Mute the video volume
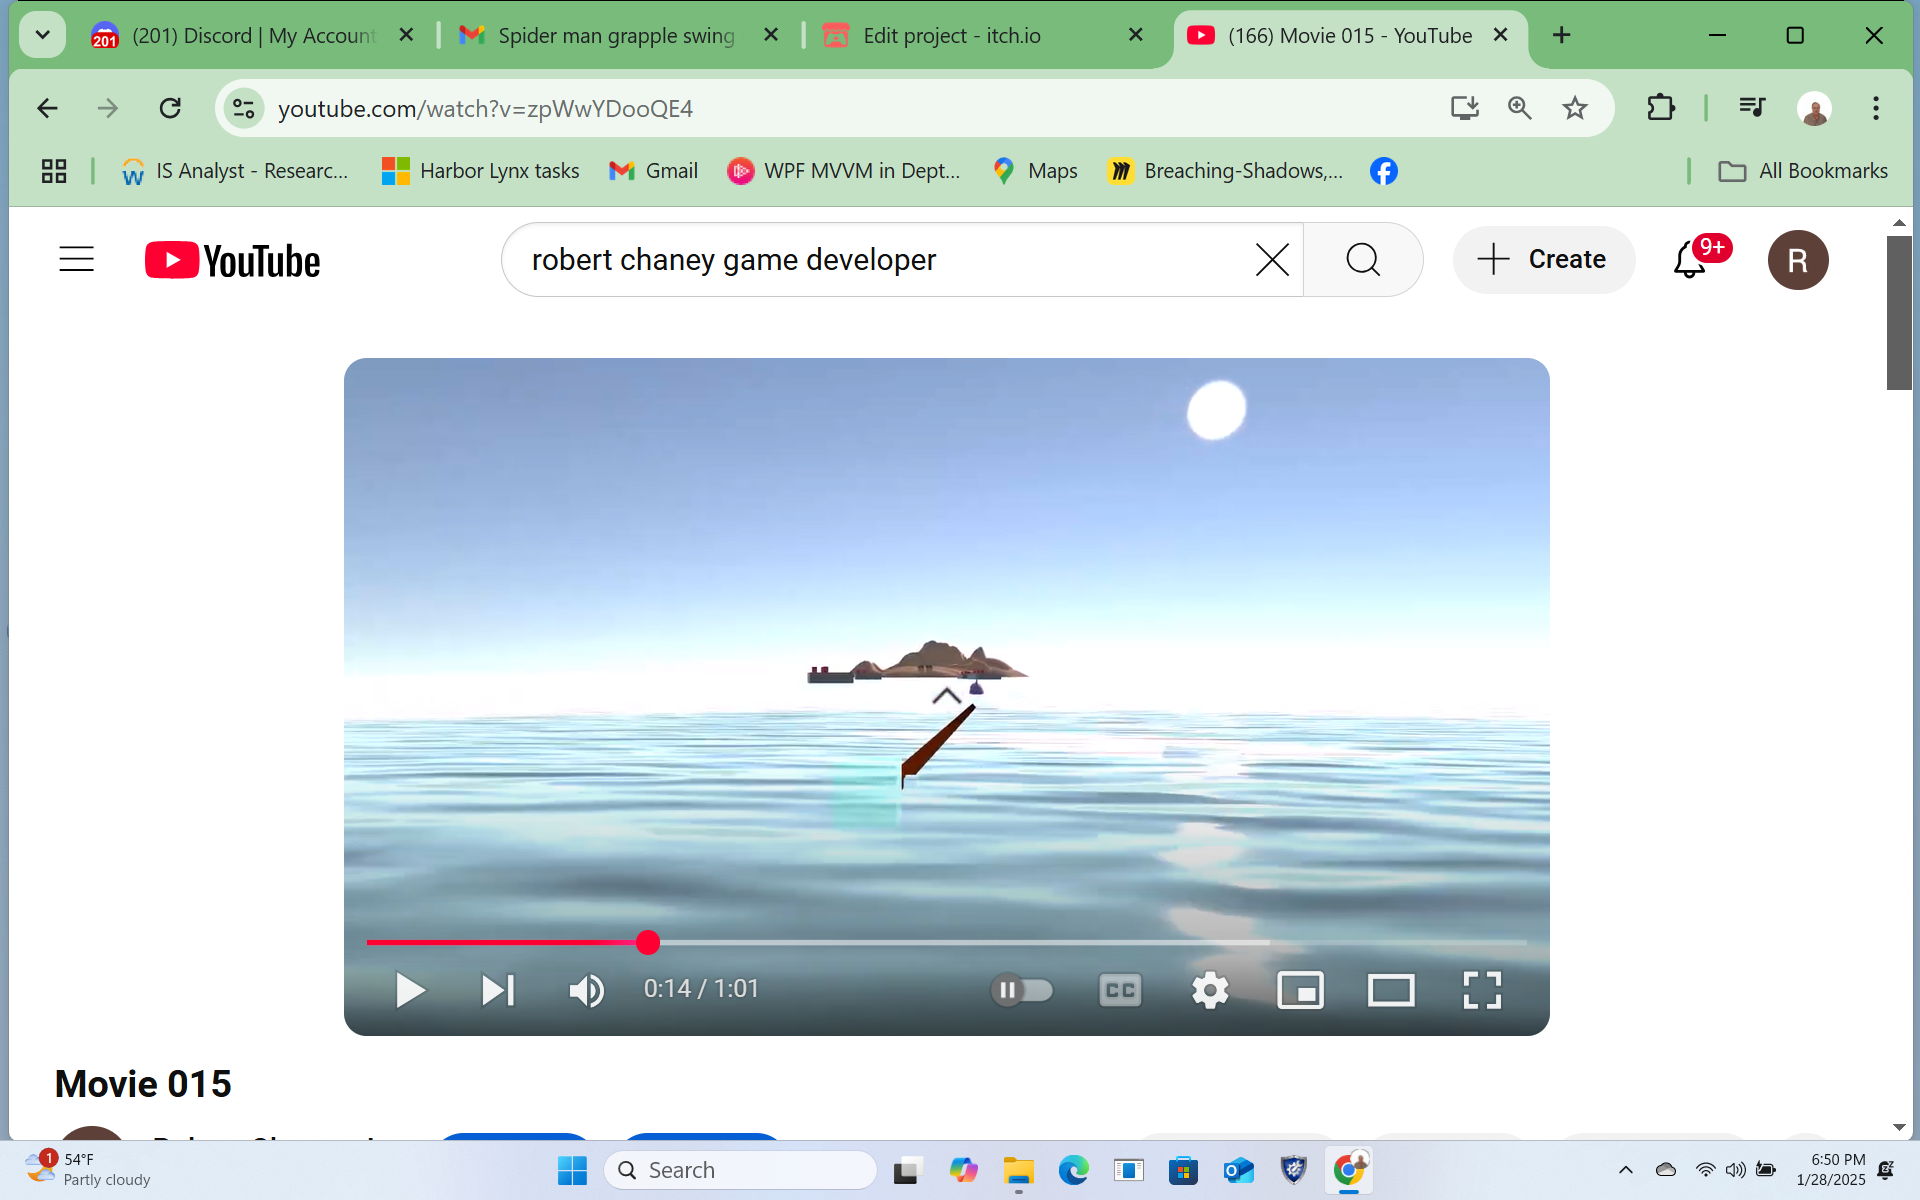 (586, 990)
